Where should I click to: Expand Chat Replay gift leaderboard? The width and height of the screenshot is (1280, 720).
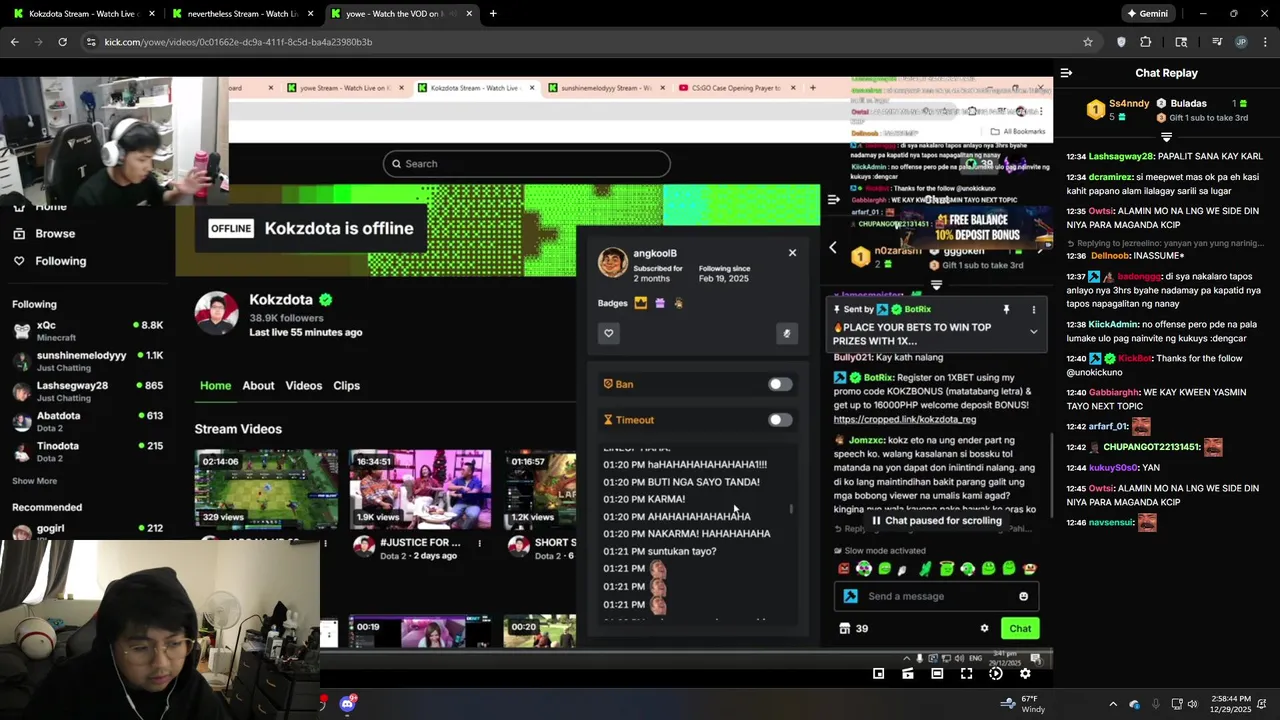tap(1166, 136)
